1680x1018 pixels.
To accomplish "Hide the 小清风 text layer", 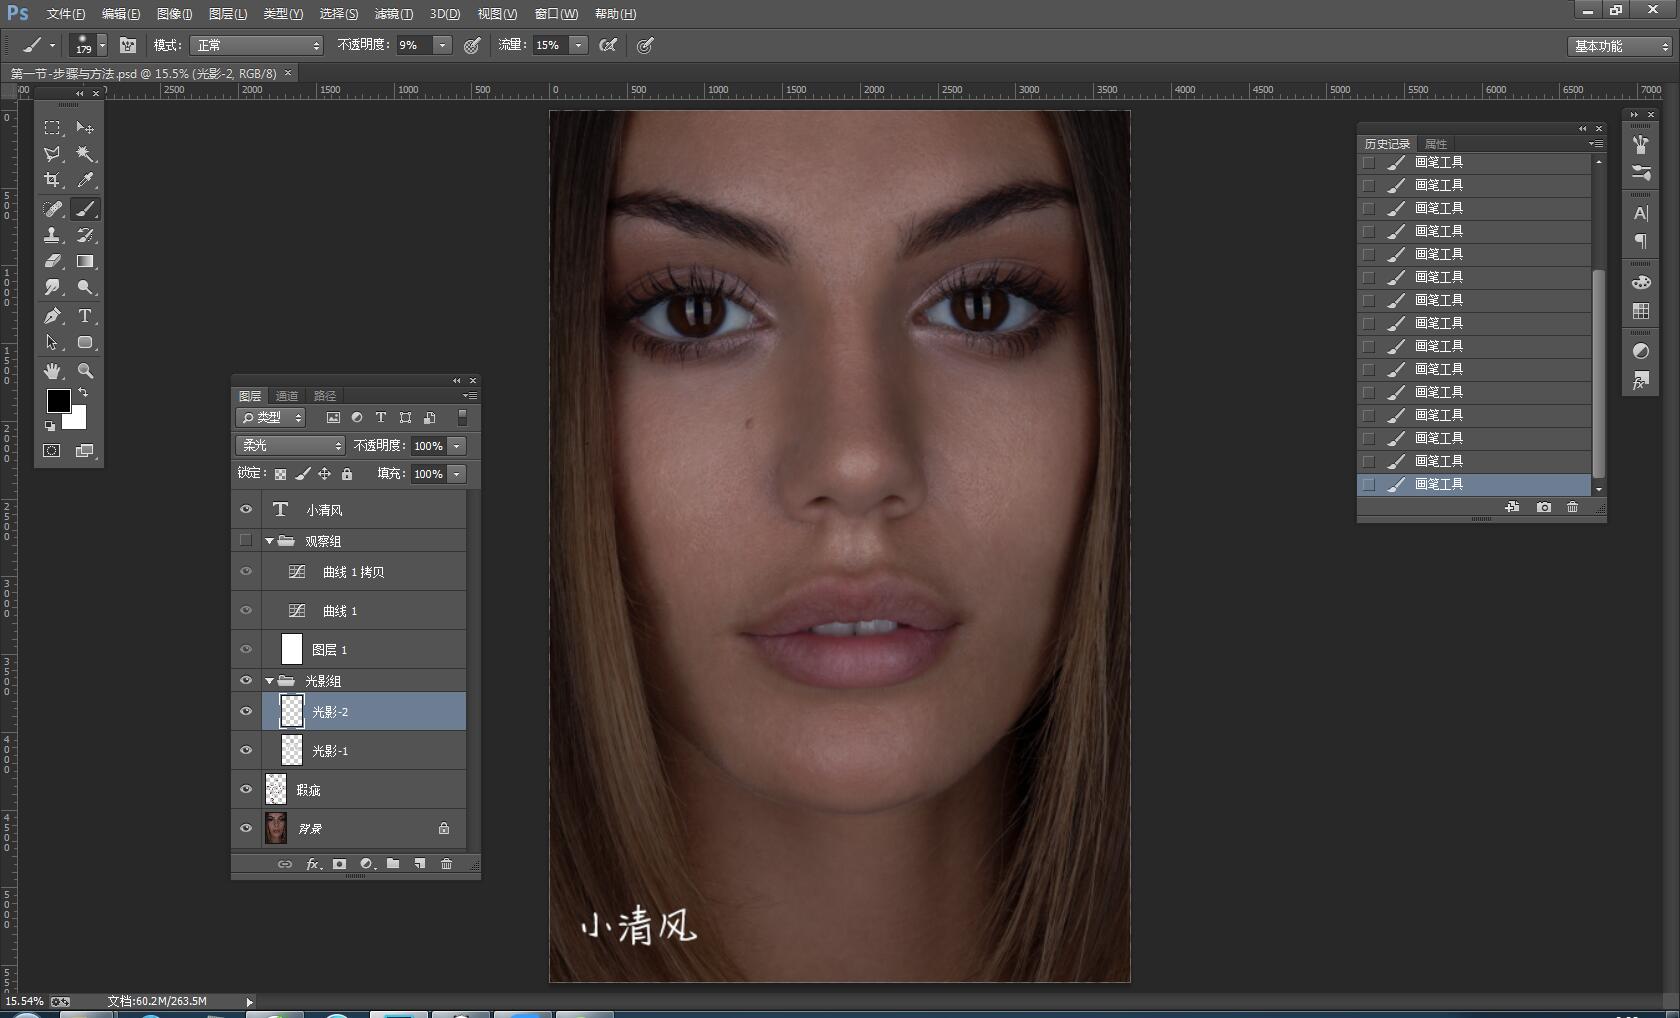I will click(246, 509).
